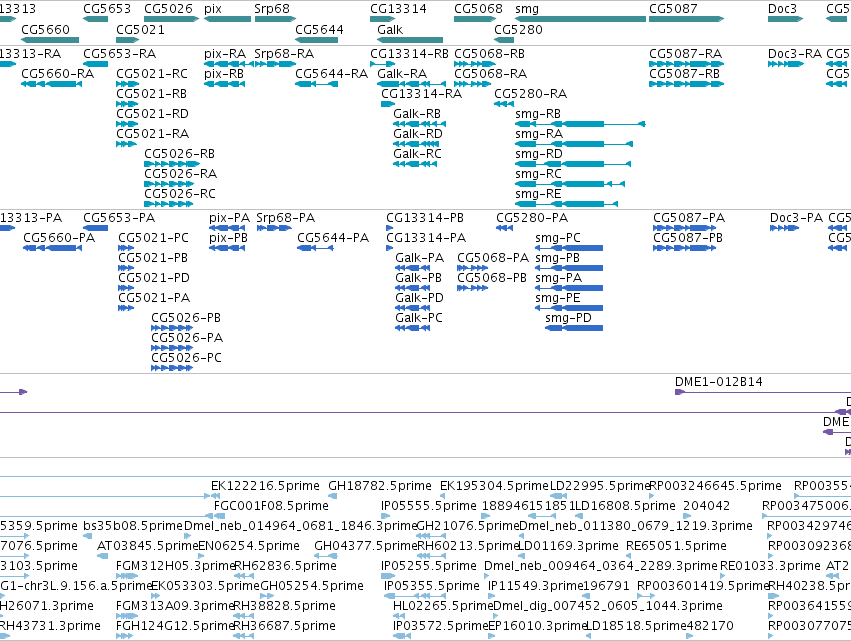851x641 pixels.
Task: Click the Galk-PA protein glyph
Action: click(412, 268)
